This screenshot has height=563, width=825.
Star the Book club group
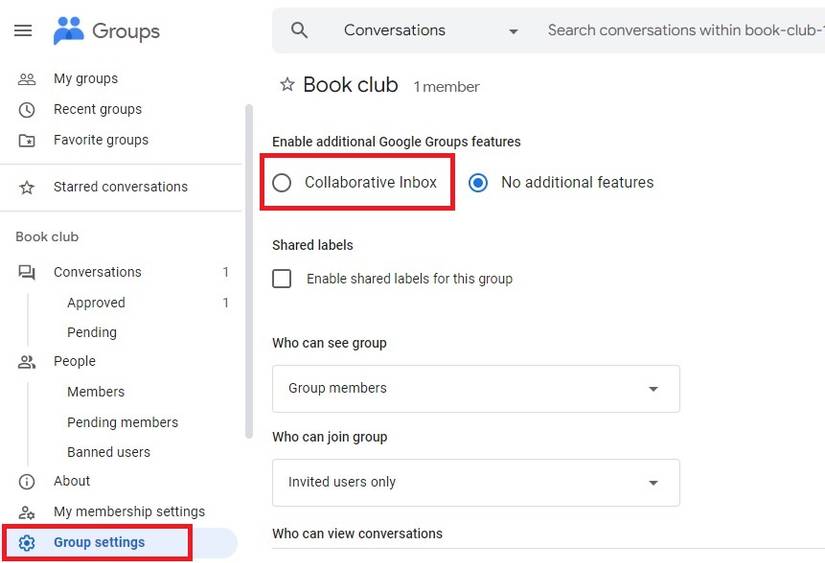tap(287, 85)
